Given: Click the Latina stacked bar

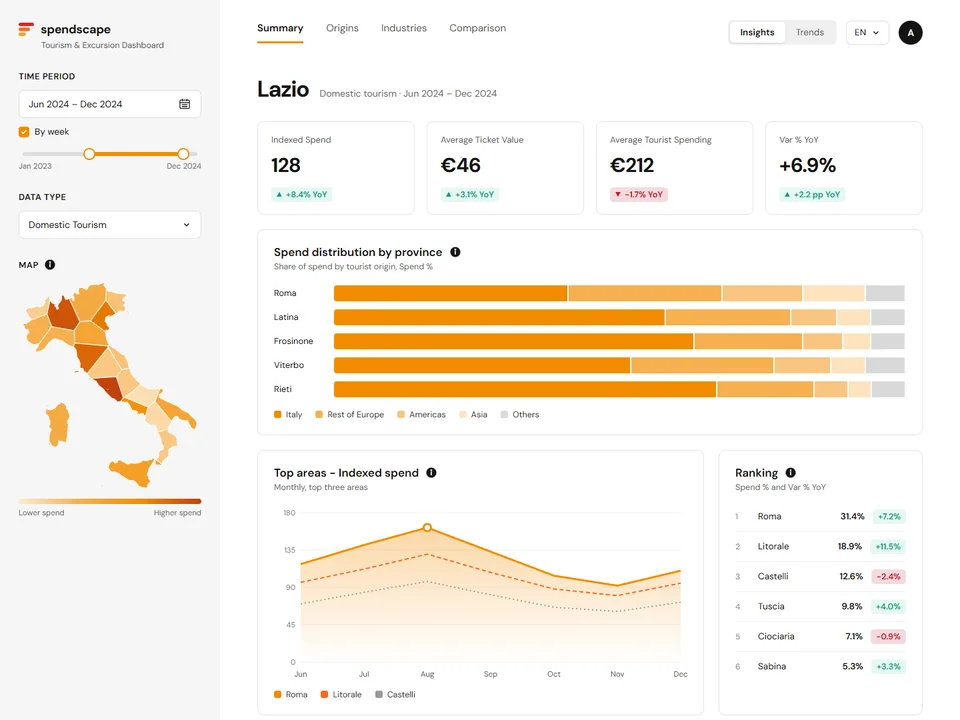Looking at the screenshot, I should coord(619,317).
